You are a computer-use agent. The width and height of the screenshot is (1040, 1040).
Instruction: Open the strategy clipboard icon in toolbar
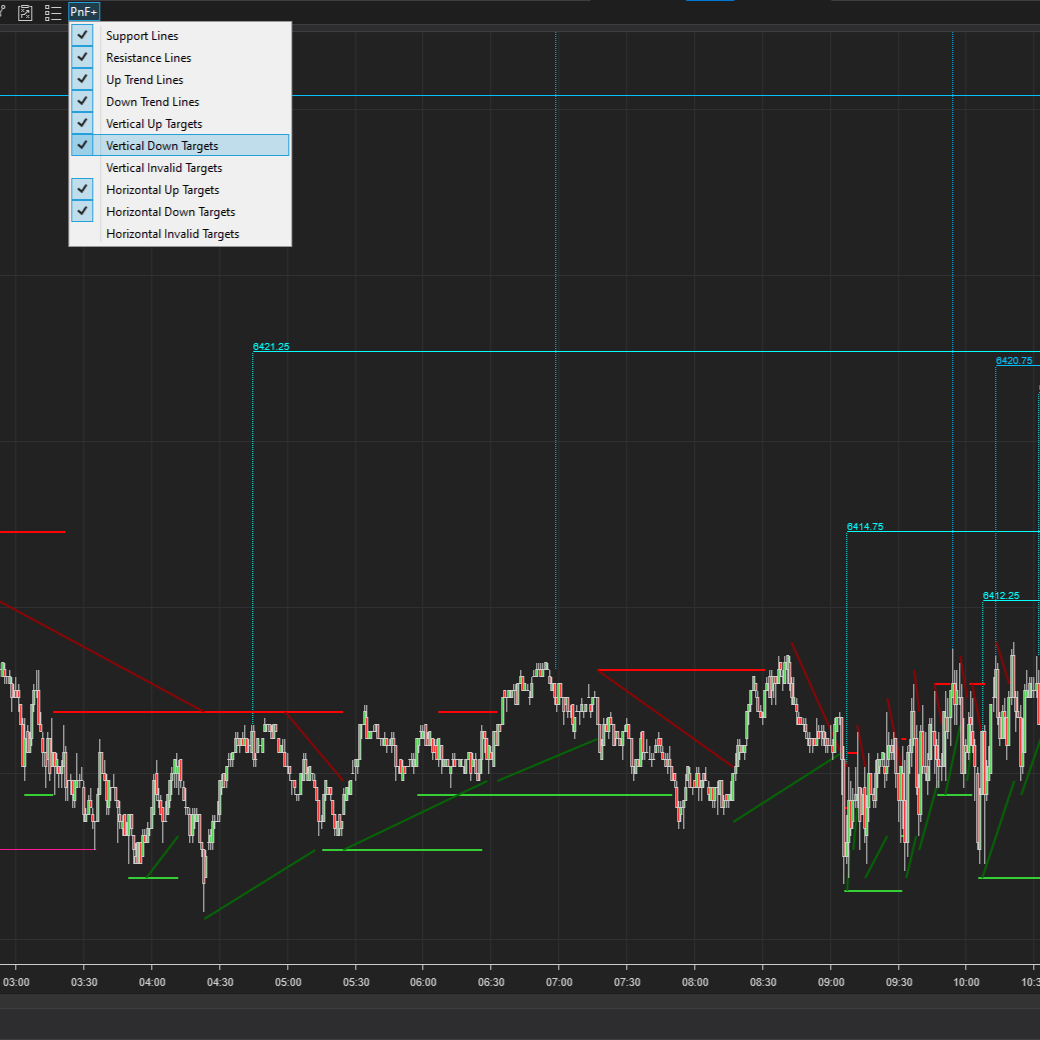tap(26, 12)
